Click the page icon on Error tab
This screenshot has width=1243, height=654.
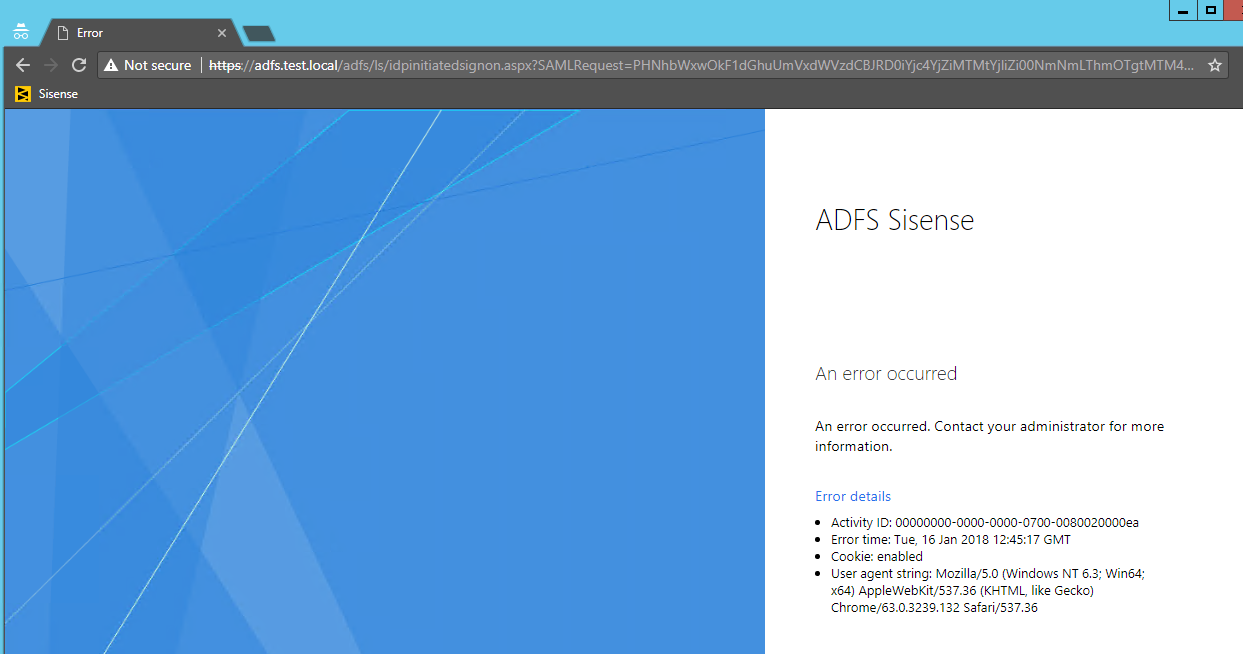(x=62, y=33)
